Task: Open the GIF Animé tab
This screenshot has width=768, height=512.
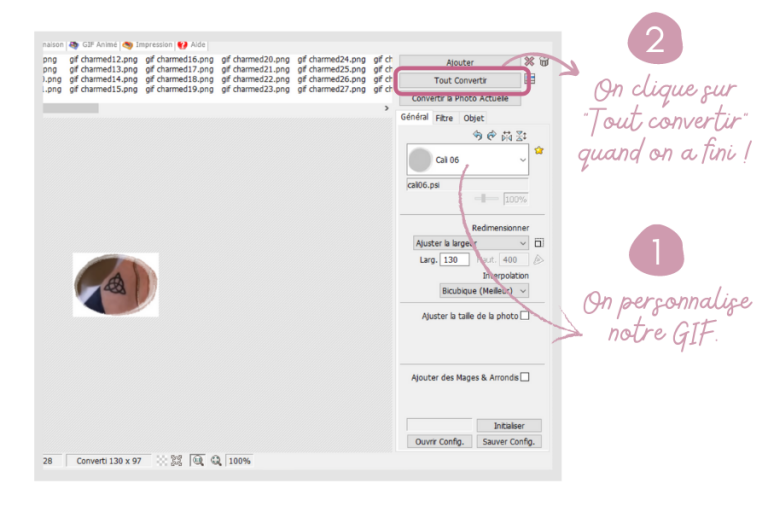Action: [x=94, y=45]
